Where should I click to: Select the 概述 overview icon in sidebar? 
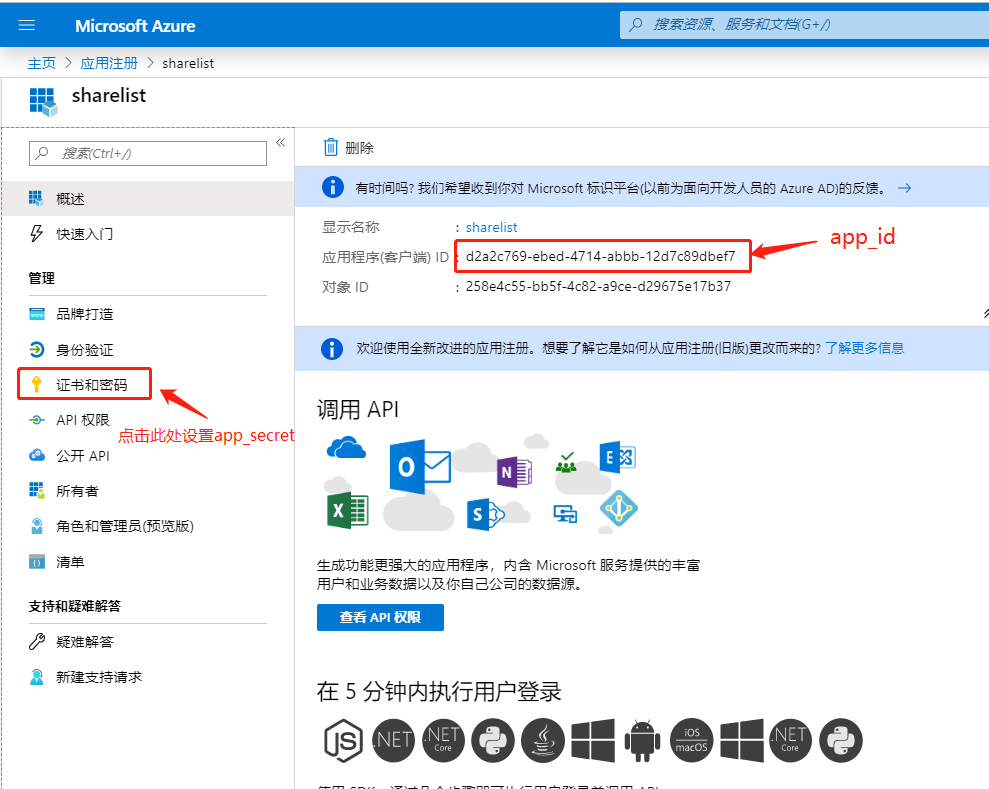(34, 197)
